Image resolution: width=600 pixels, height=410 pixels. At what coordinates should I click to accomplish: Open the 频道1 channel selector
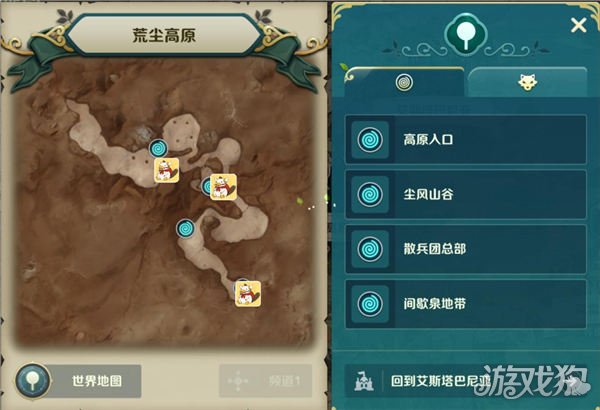tap(266, 381)
